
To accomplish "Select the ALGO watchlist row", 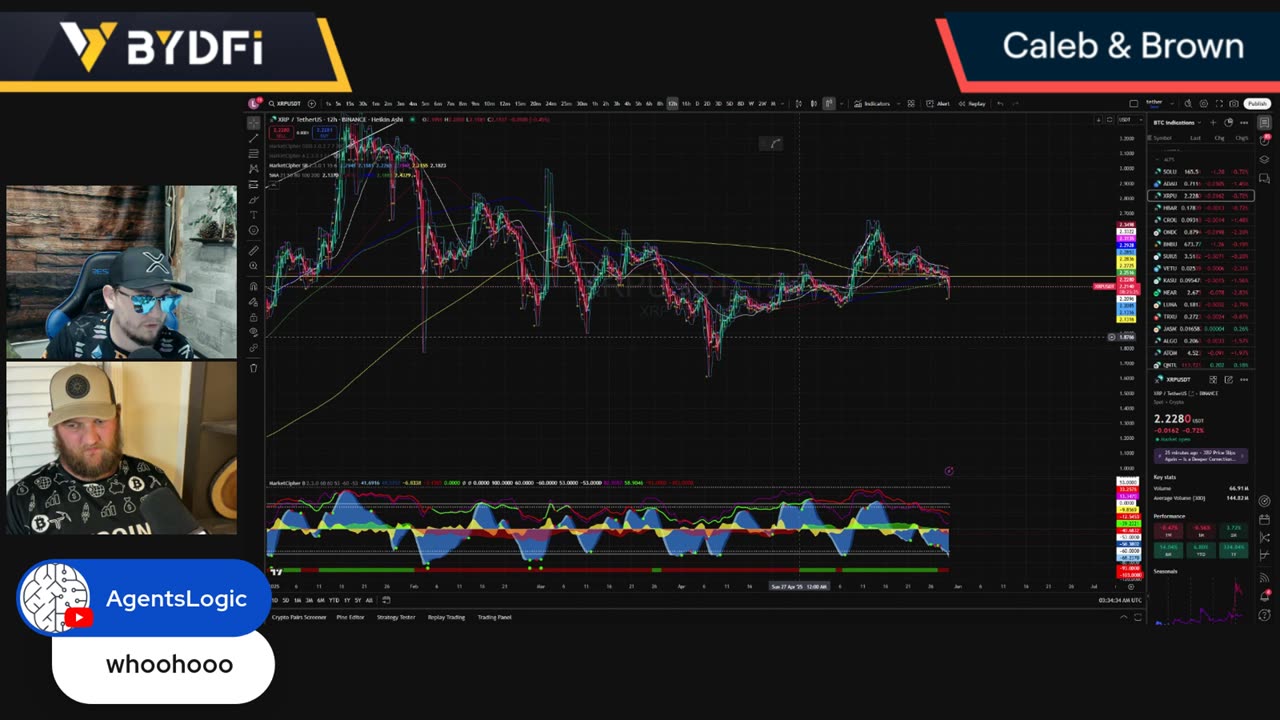I will tap(1201, 340).
